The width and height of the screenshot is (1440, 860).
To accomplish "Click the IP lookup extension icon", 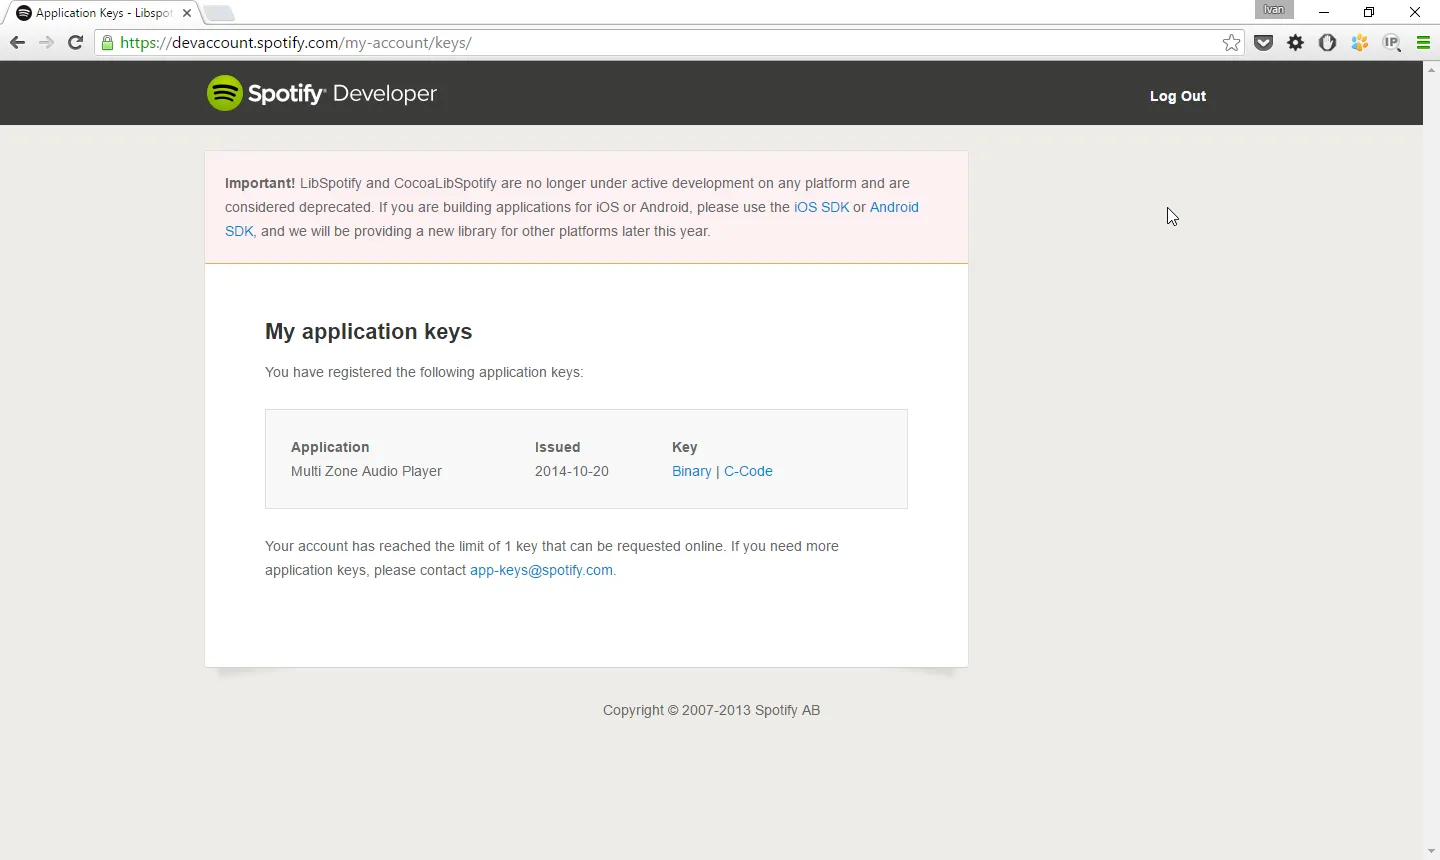I will coord(1393,43).
